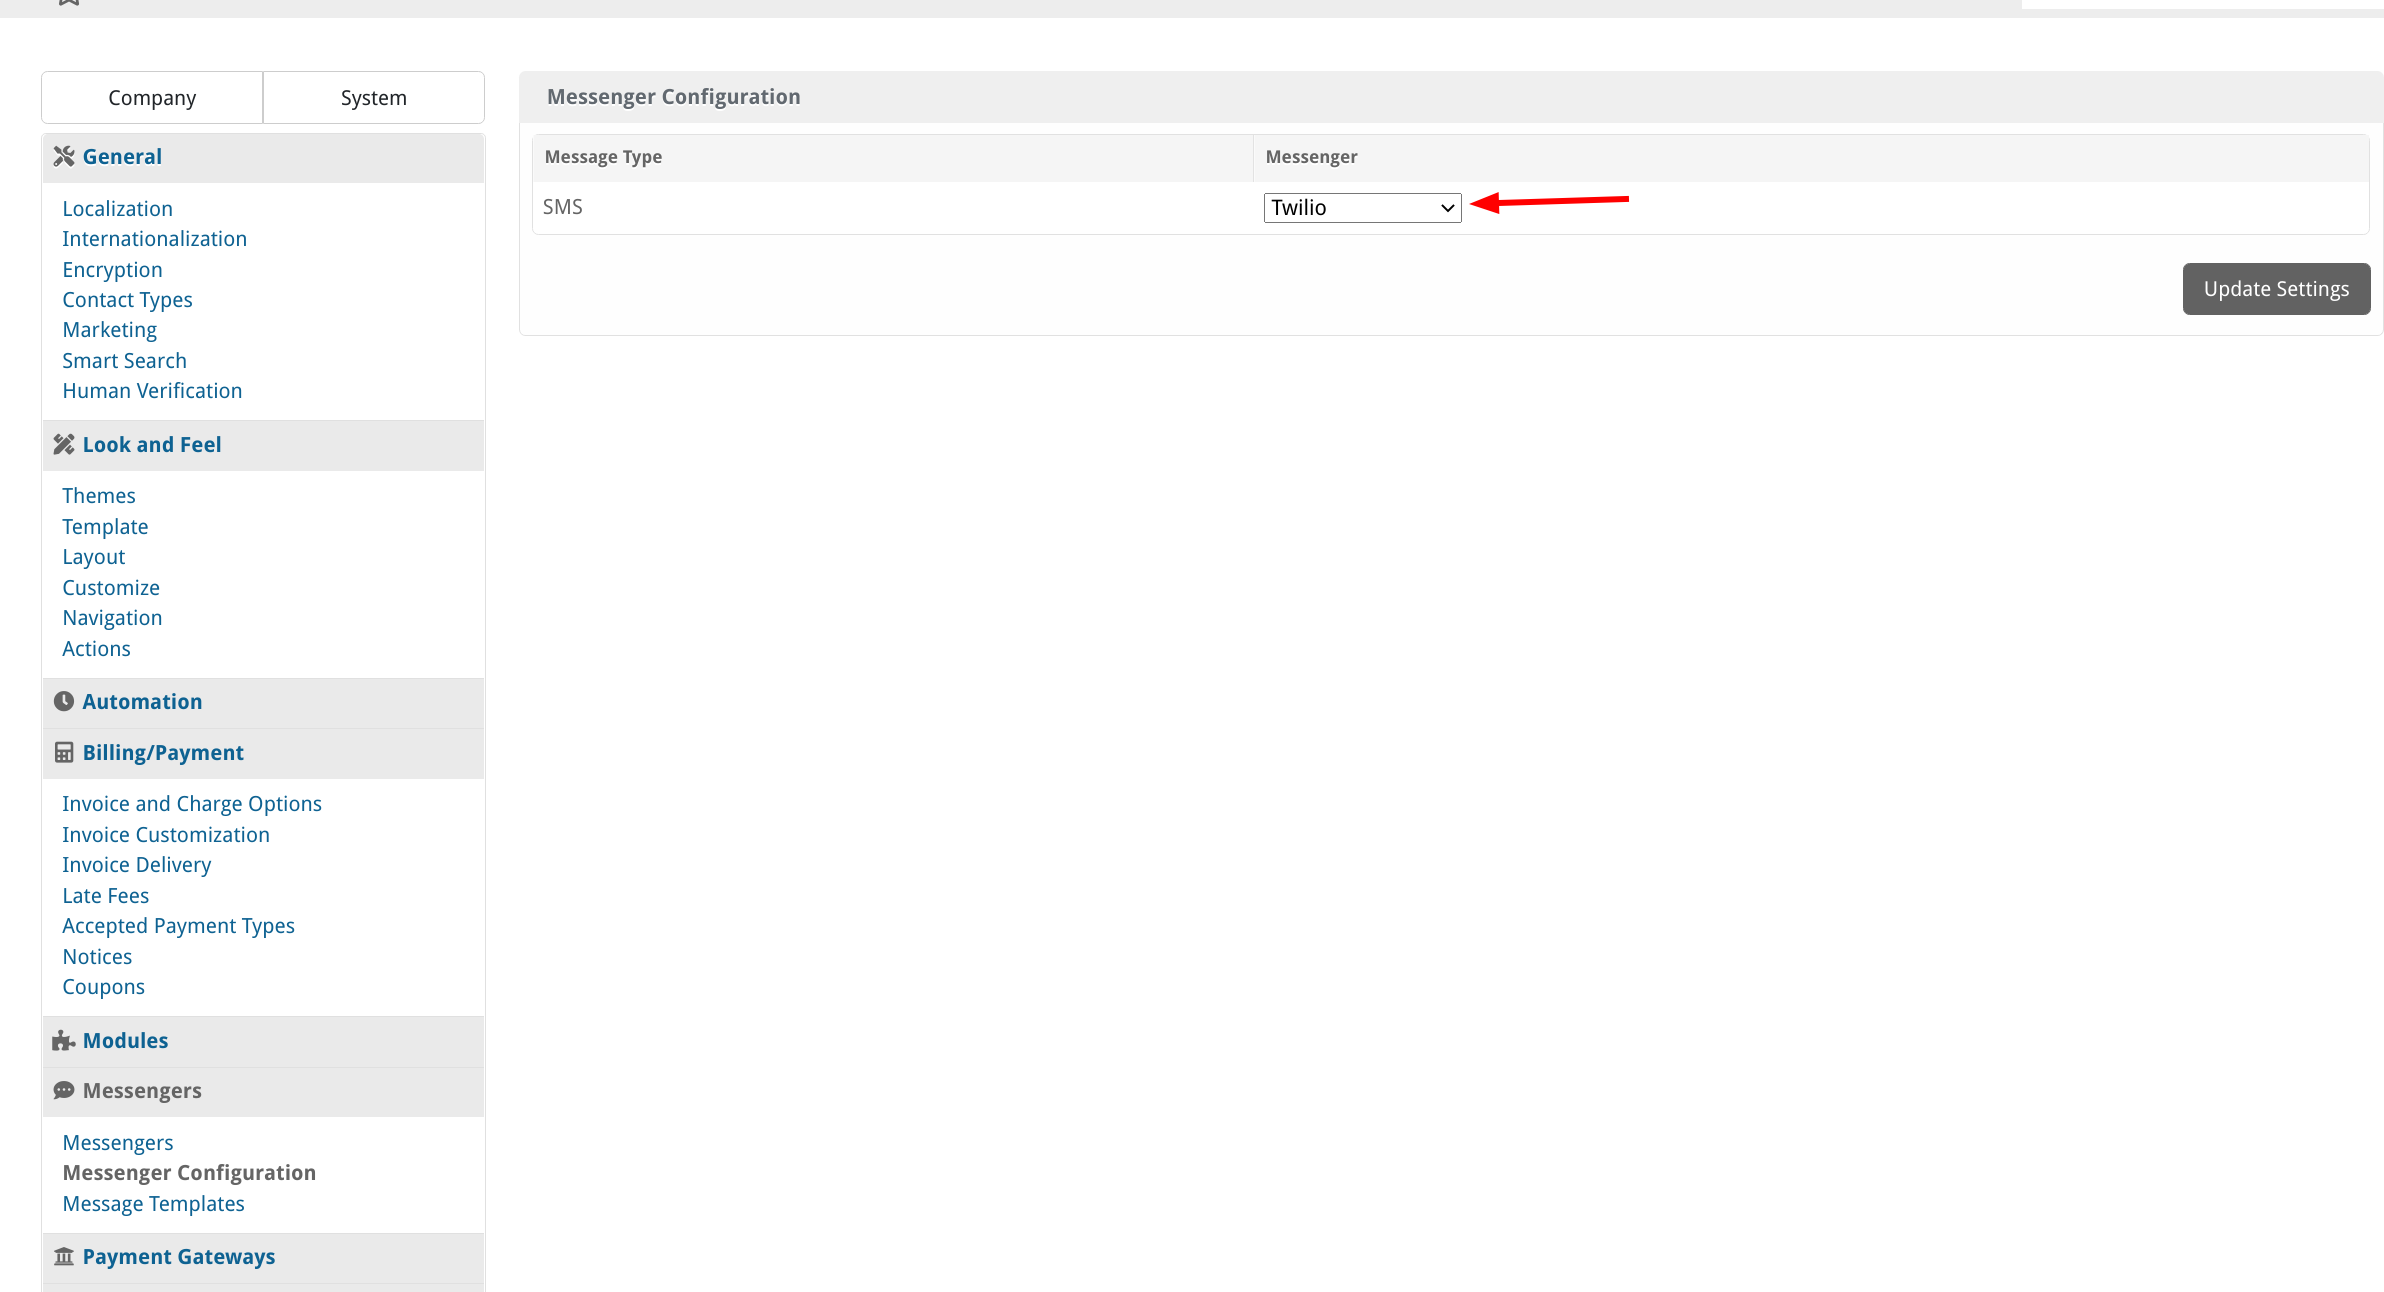The width and height of the screenshot is (2384, 1292).
Task: Open Message Templates link
Action: click(x=153, y=1203)
